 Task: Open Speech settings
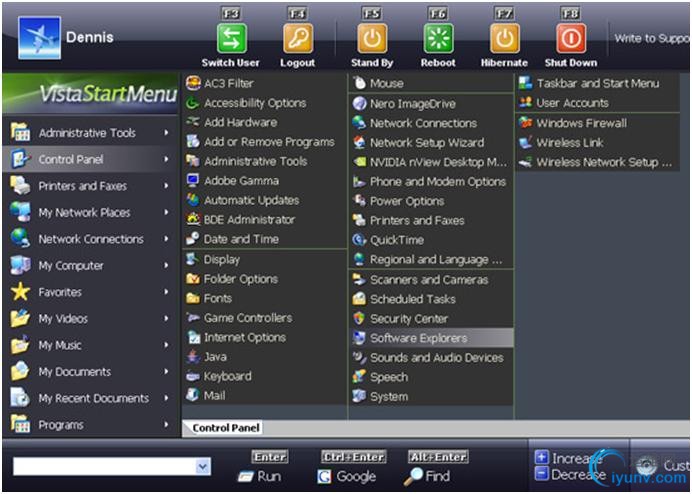pyautogui.click(x=432, y=377)
